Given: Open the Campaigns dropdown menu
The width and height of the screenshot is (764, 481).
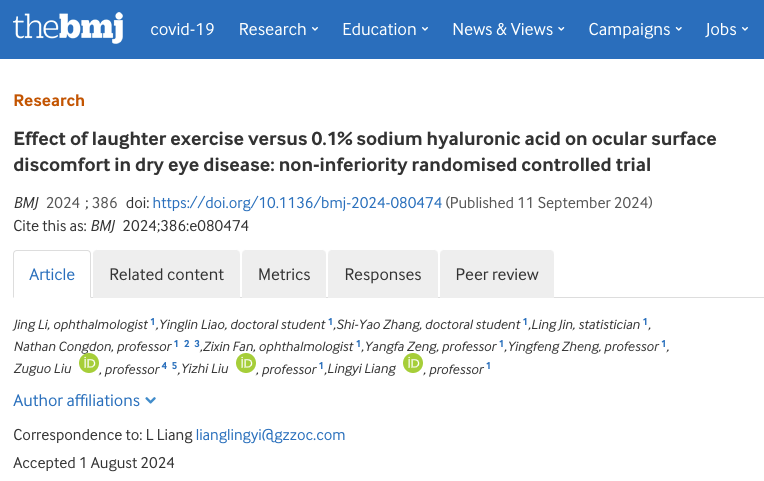Looking at the screenshot, I should point(635,29).
